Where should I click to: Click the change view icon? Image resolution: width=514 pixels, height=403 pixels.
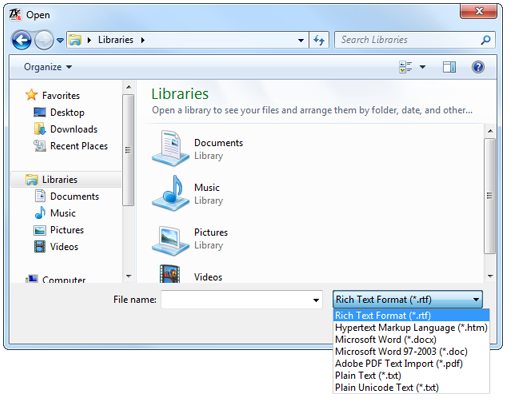[405, 67]
